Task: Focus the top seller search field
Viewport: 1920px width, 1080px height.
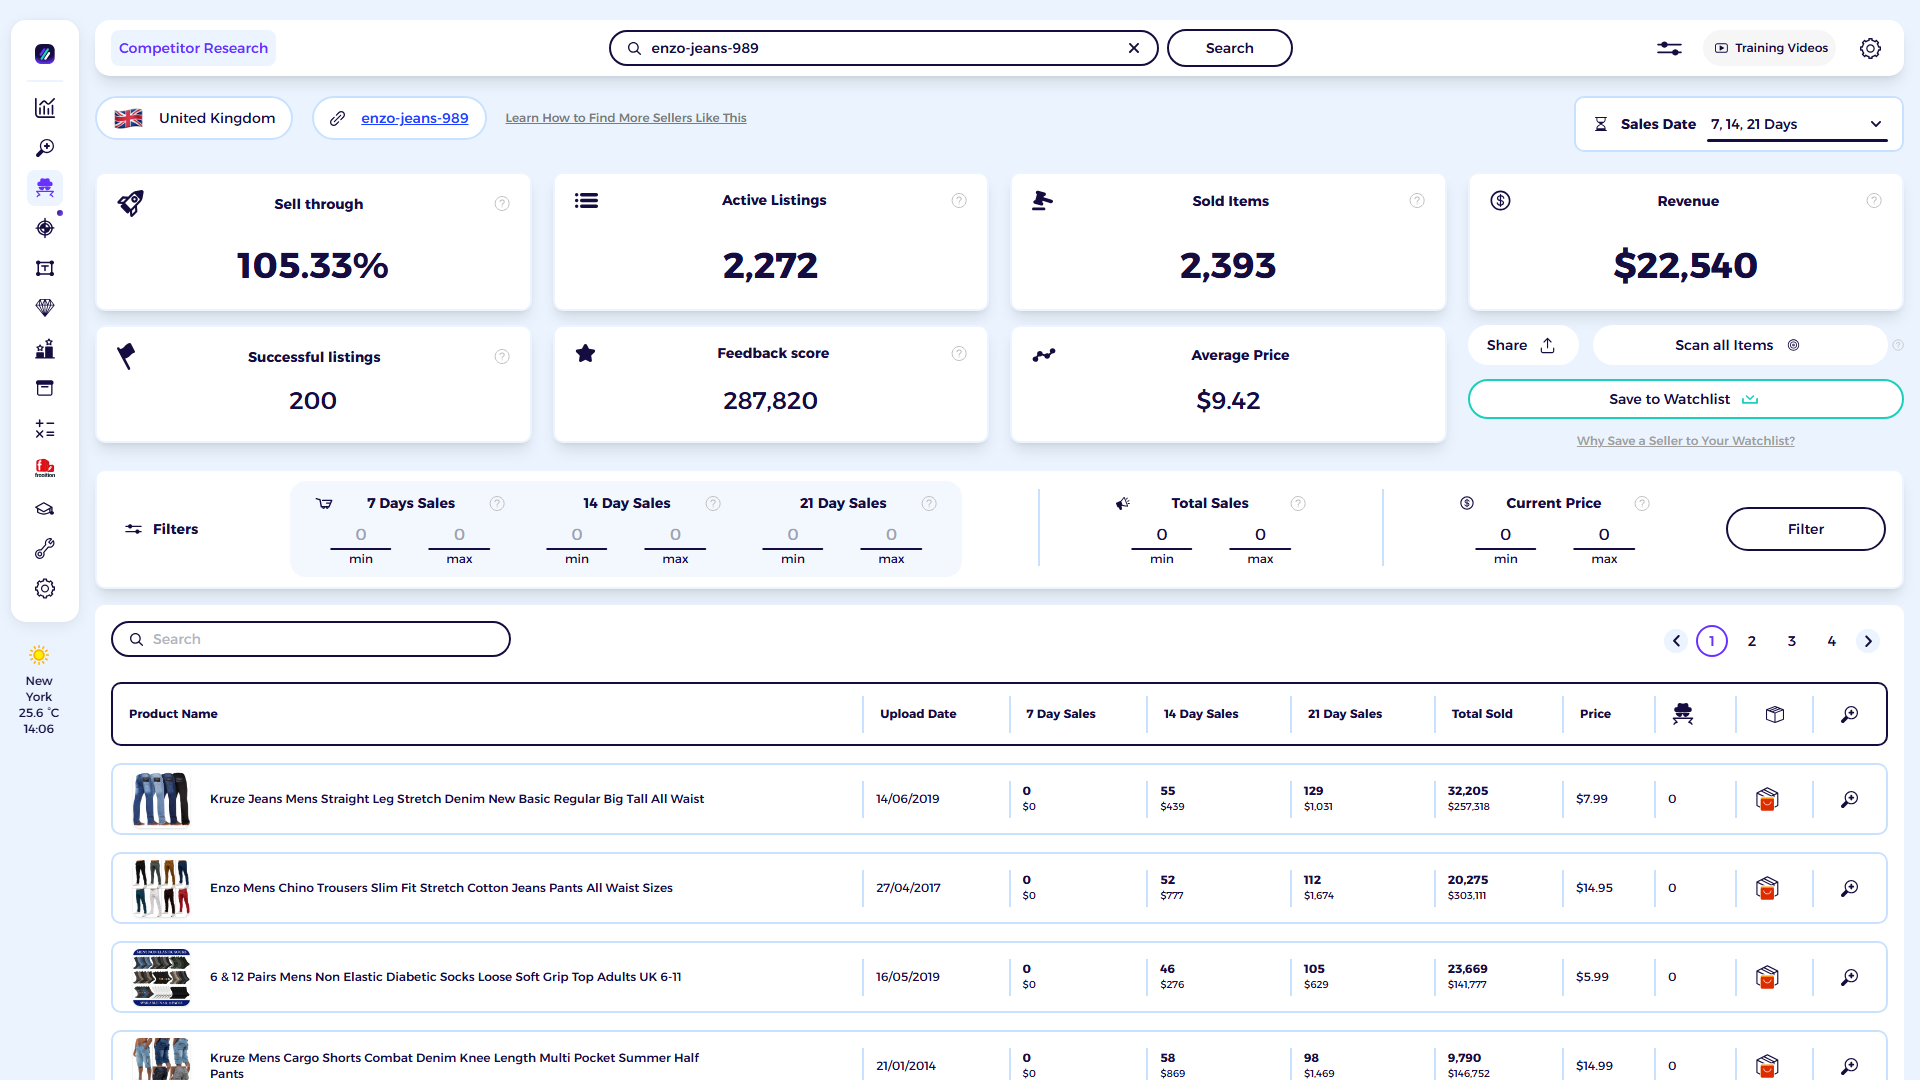Action: pos(884,48)
